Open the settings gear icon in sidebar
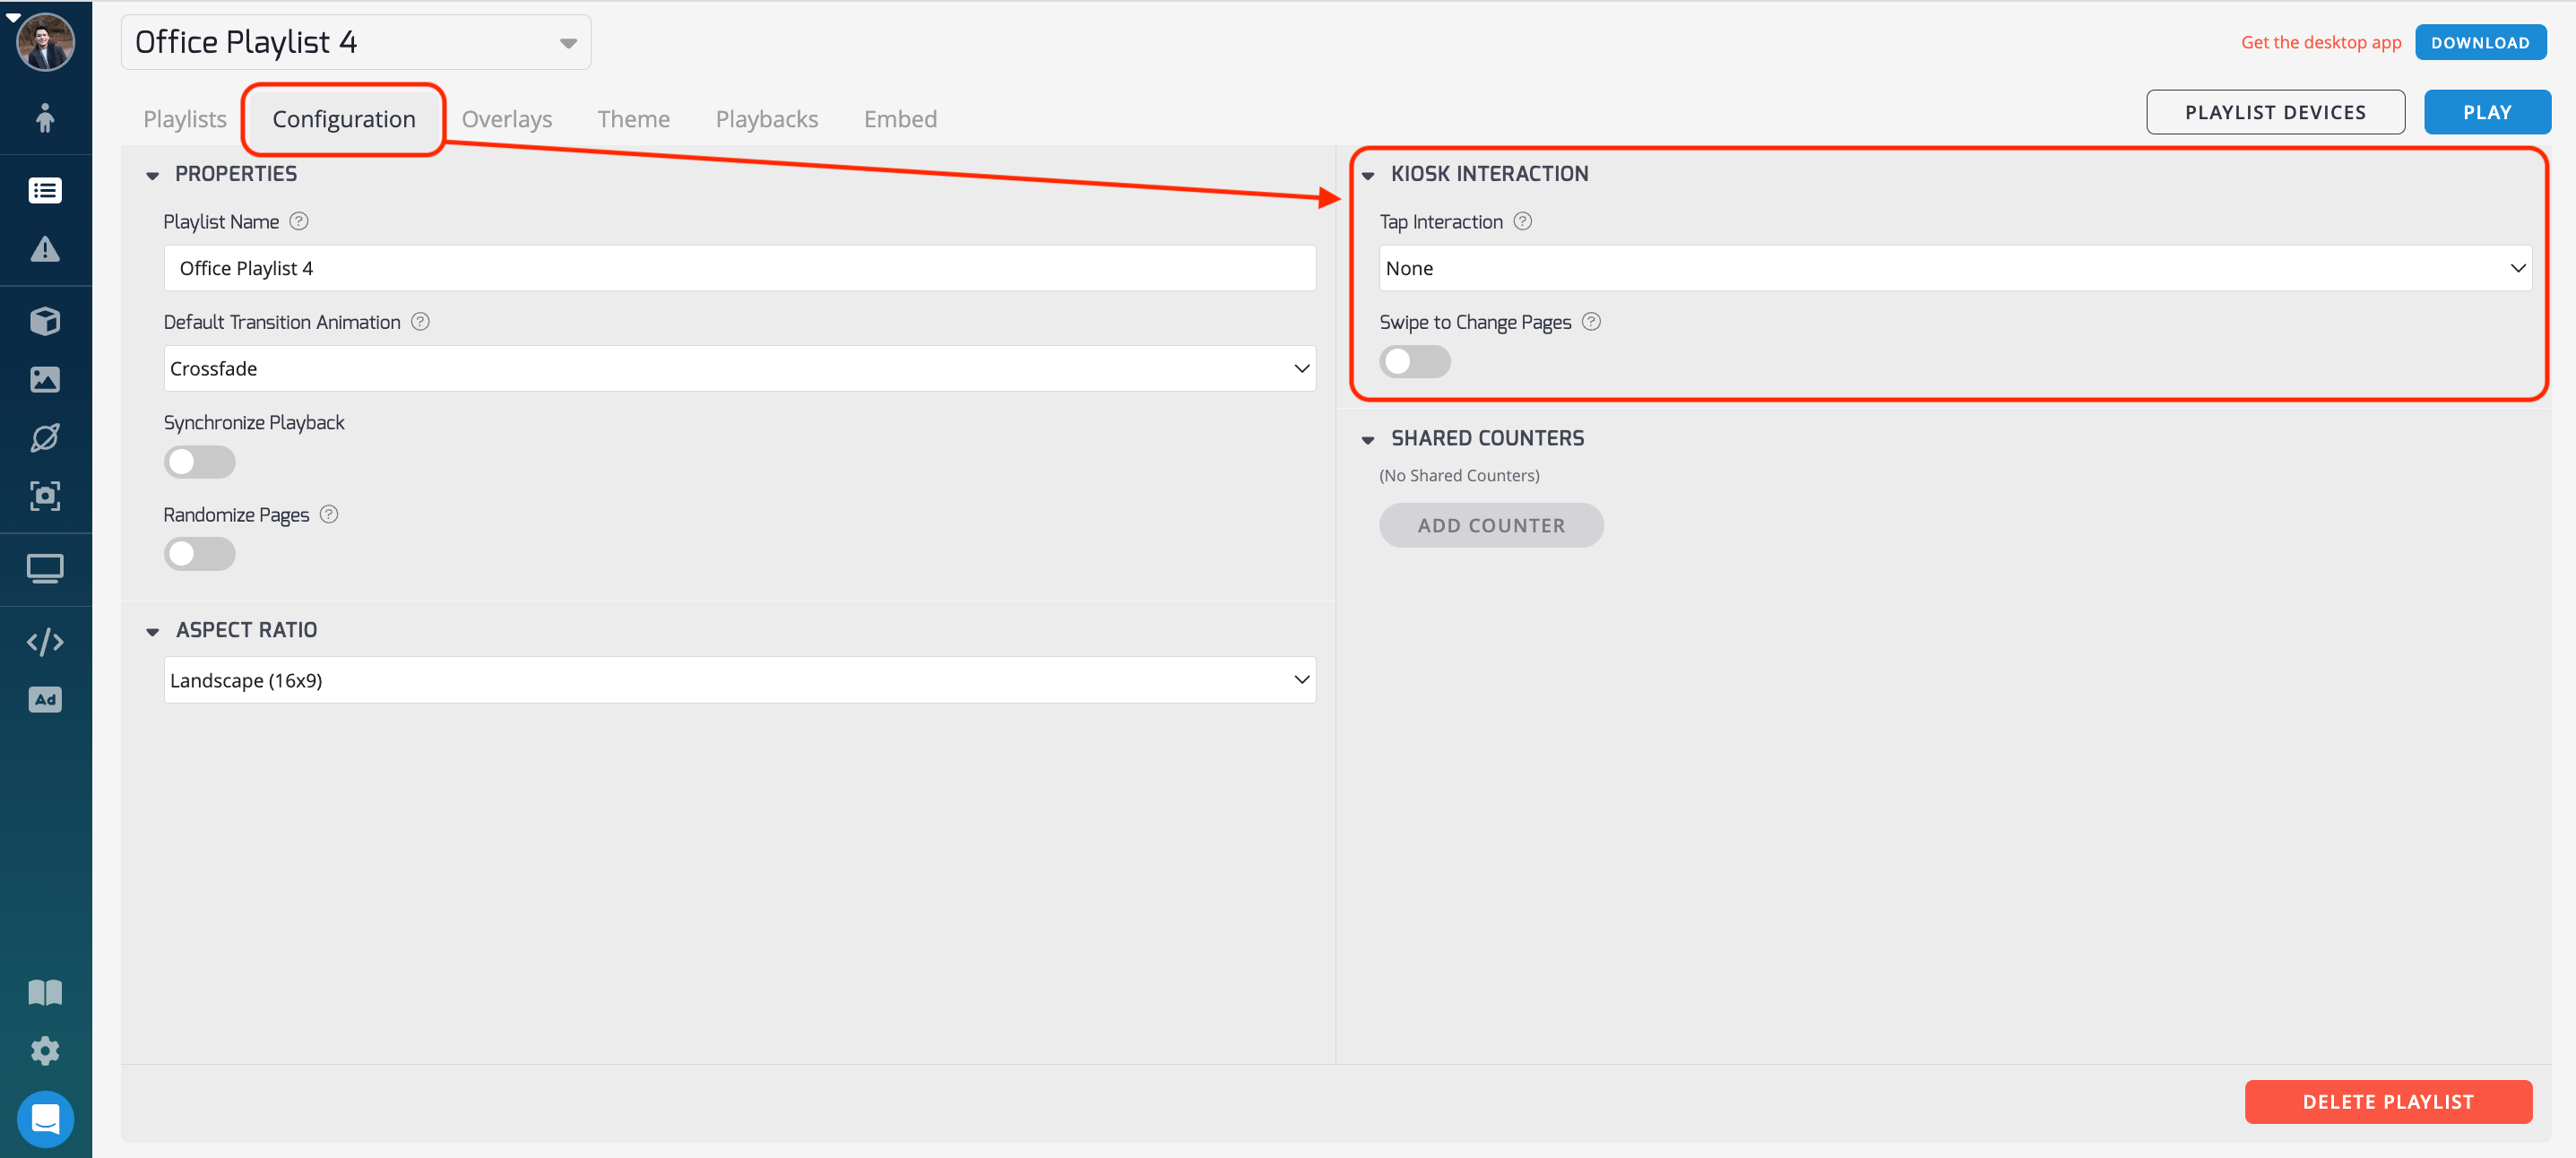The height and width of the screenshot is (1158, 2576). (45, 1050)
